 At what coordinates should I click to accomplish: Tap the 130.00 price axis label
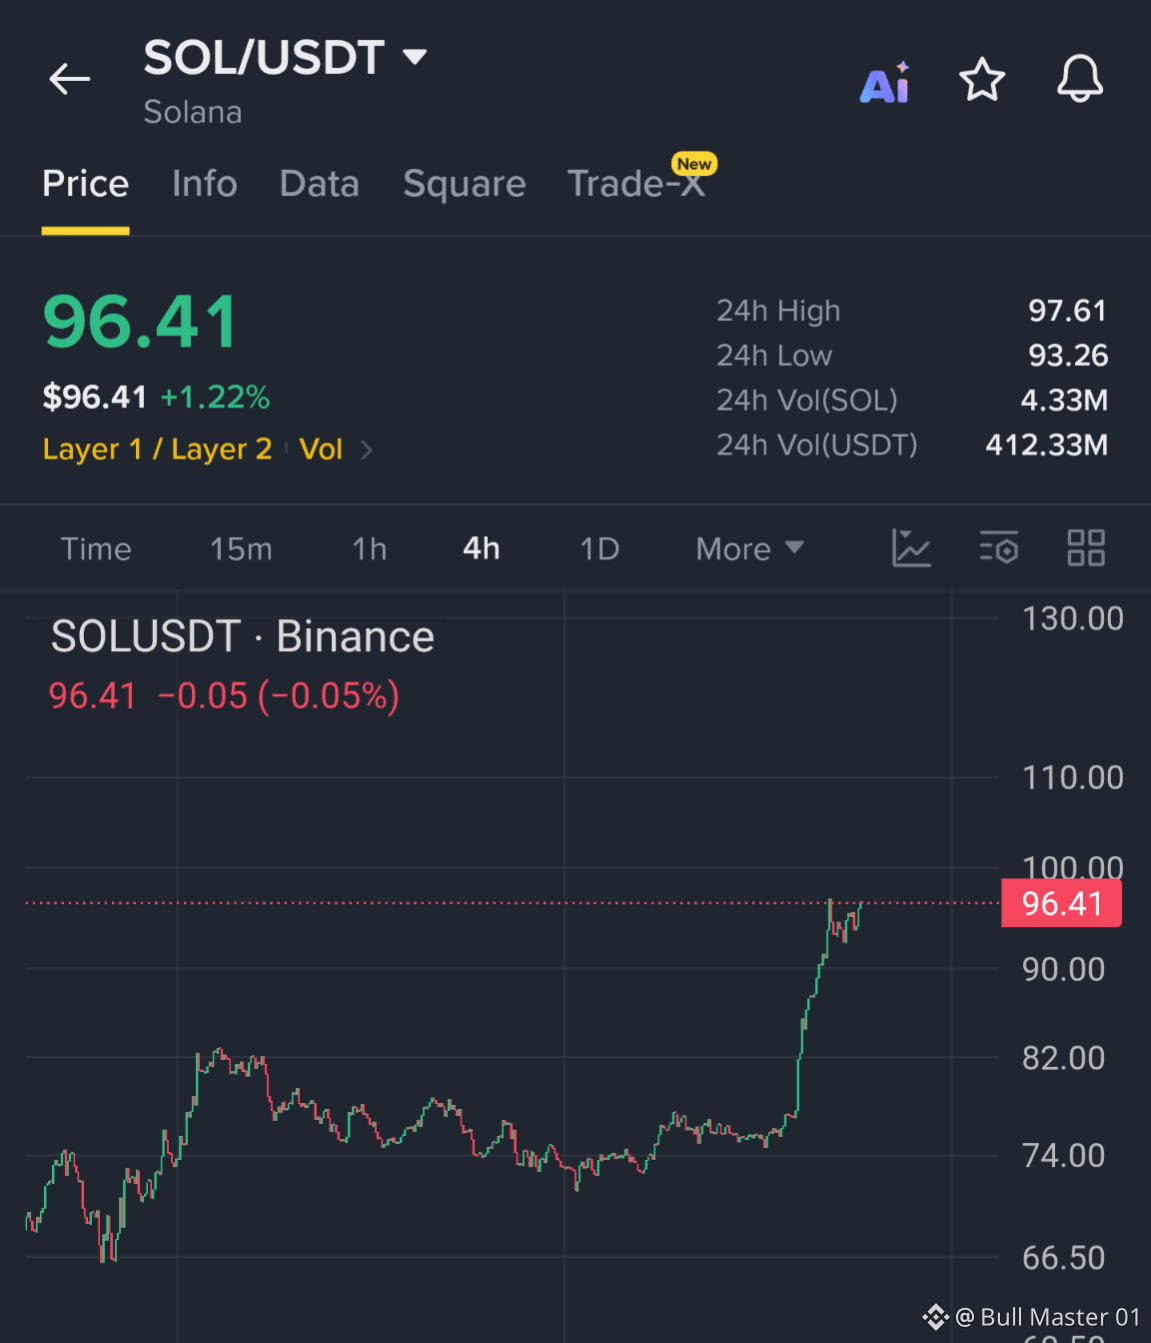click(1073, 619)
